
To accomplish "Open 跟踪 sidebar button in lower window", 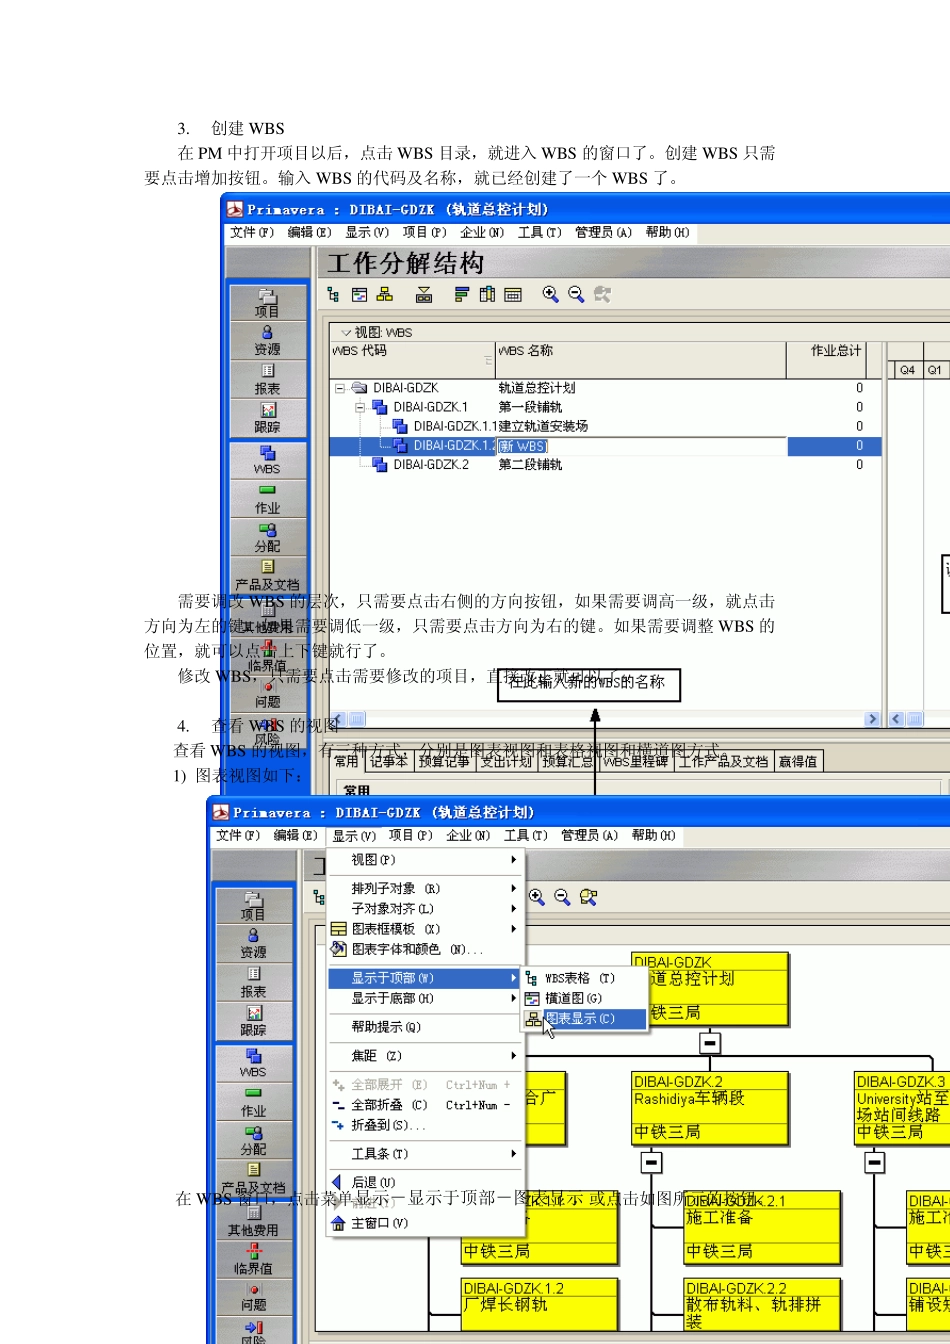I will 253,1021.
